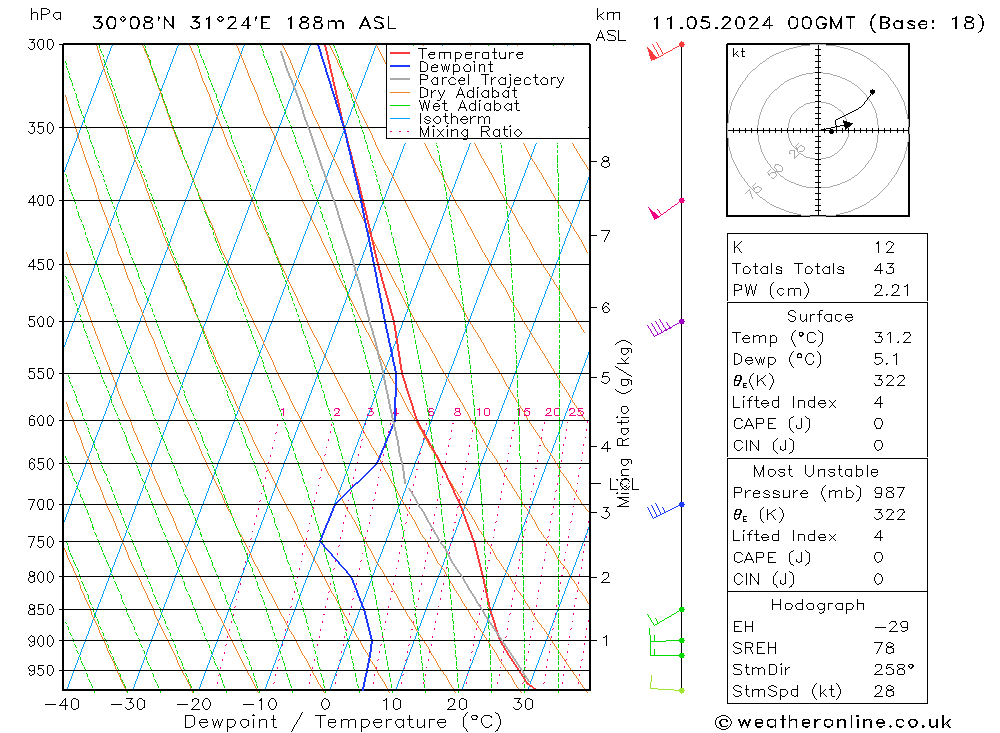This screenshot has height=733, width=1000.
Task: Click the red wind barb at 300 hPa
Action: pyautogui.click(x=665, y=50)
